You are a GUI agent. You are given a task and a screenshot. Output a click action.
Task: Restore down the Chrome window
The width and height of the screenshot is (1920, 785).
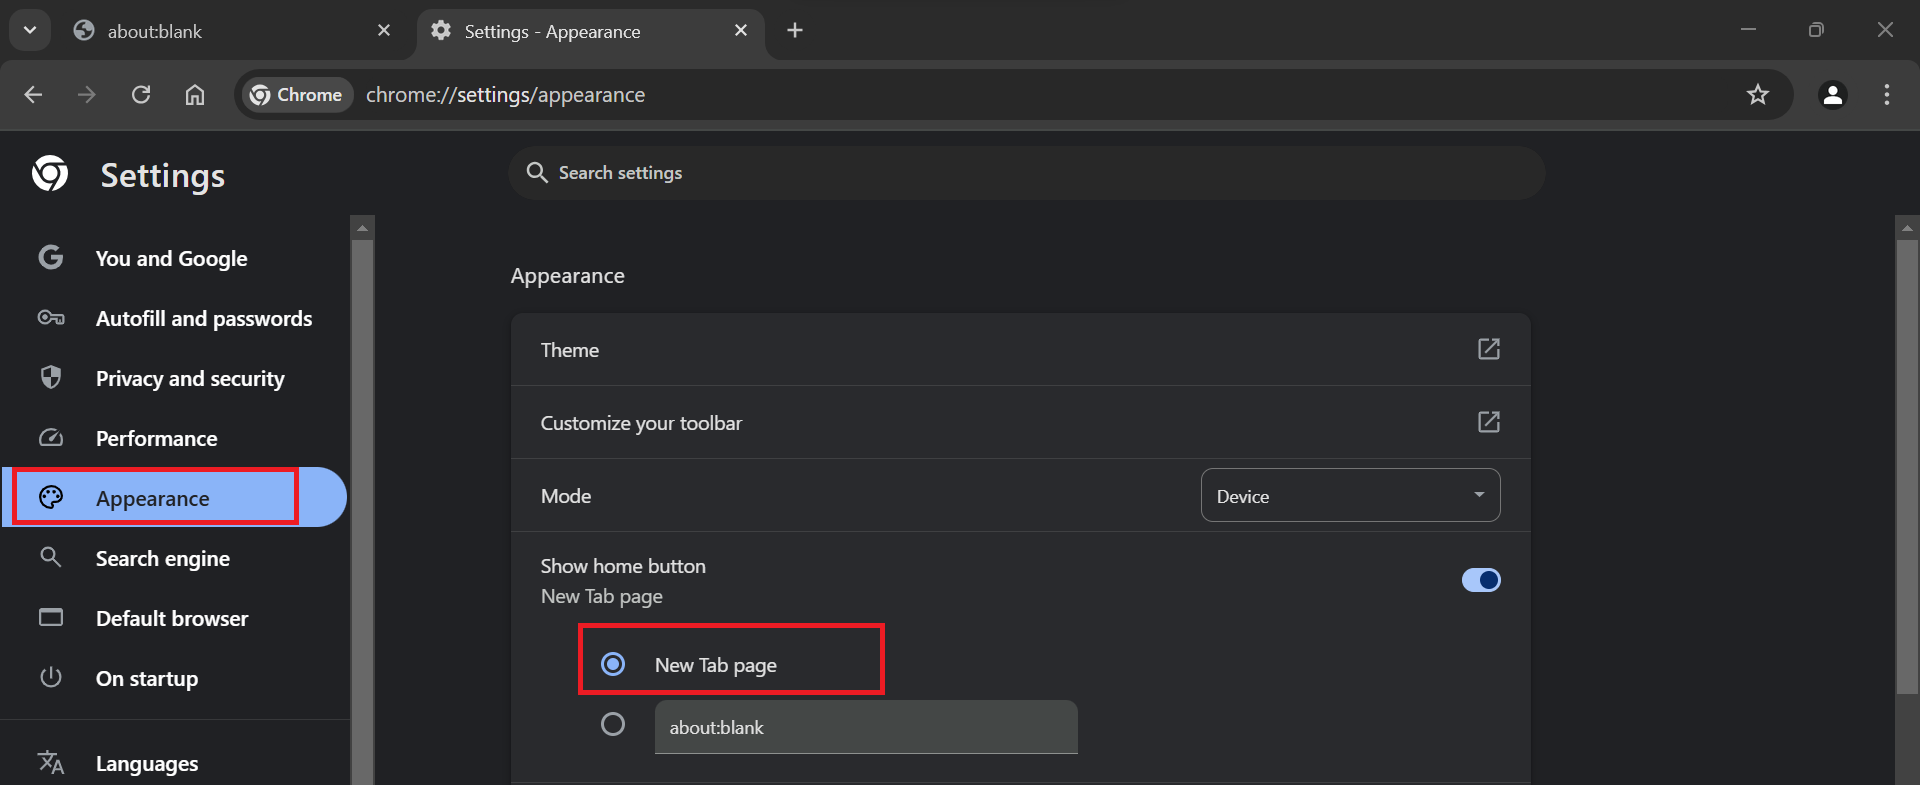point(1816,30)
